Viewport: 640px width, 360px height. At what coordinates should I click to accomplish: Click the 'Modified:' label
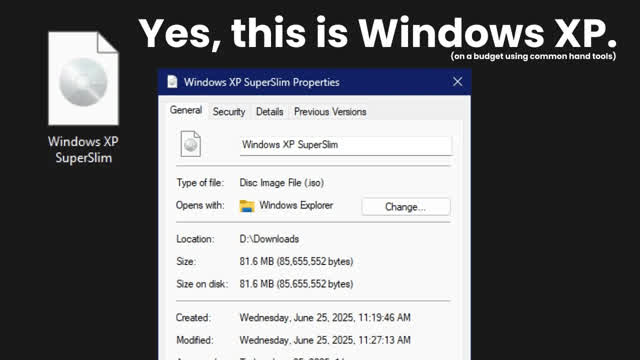(195, 340)
